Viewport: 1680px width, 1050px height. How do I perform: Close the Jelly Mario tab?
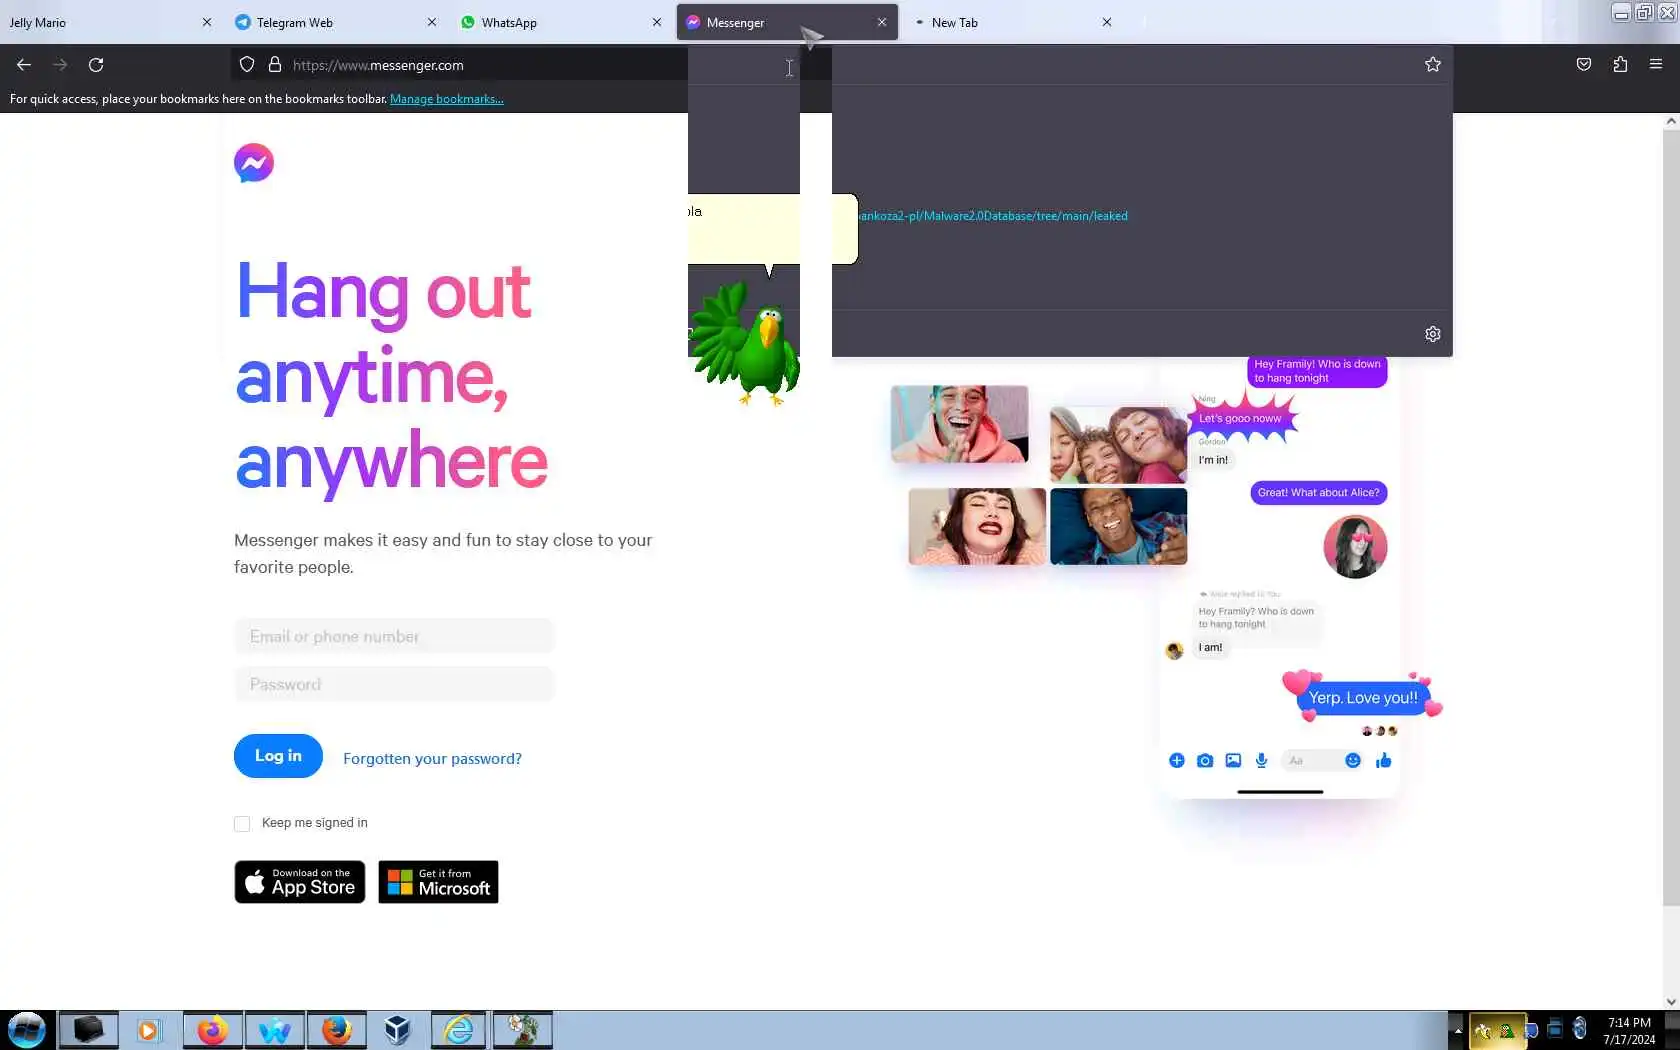[x=207, y=22]
